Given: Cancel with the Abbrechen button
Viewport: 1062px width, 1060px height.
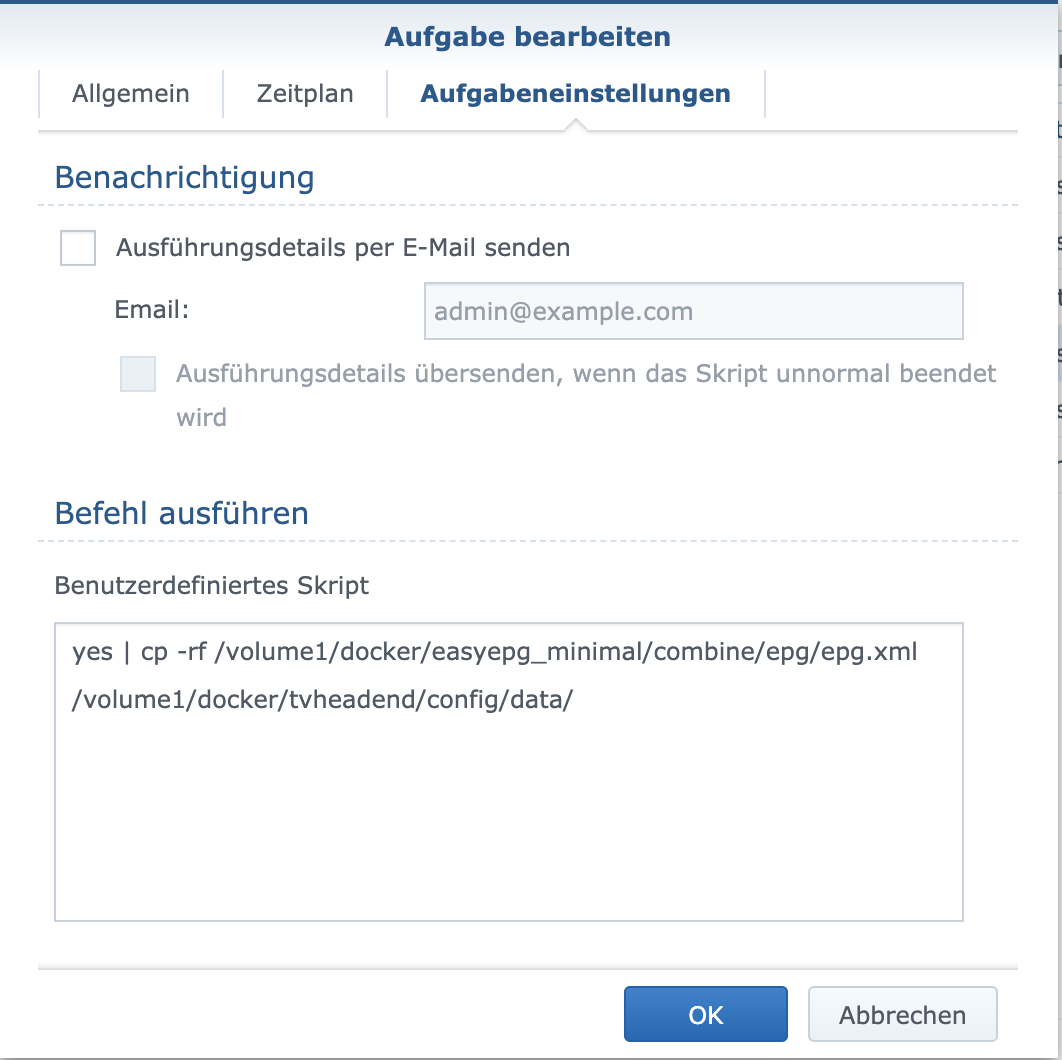Looking at the screenshot, I should [902, 1014].
